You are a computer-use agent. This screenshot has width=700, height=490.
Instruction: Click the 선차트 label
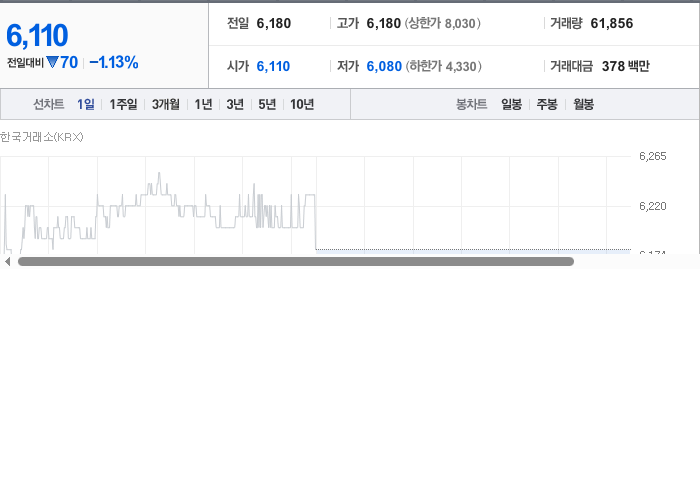coord(49,104)
